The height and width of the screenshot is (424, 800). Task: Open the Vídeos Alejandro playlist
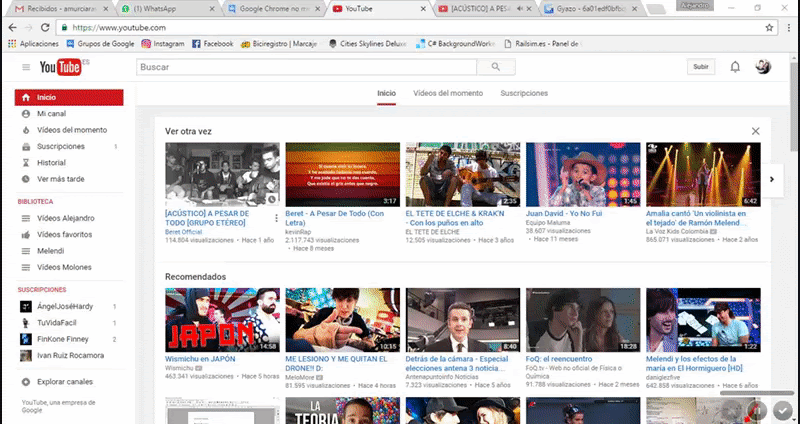[69, 218]
